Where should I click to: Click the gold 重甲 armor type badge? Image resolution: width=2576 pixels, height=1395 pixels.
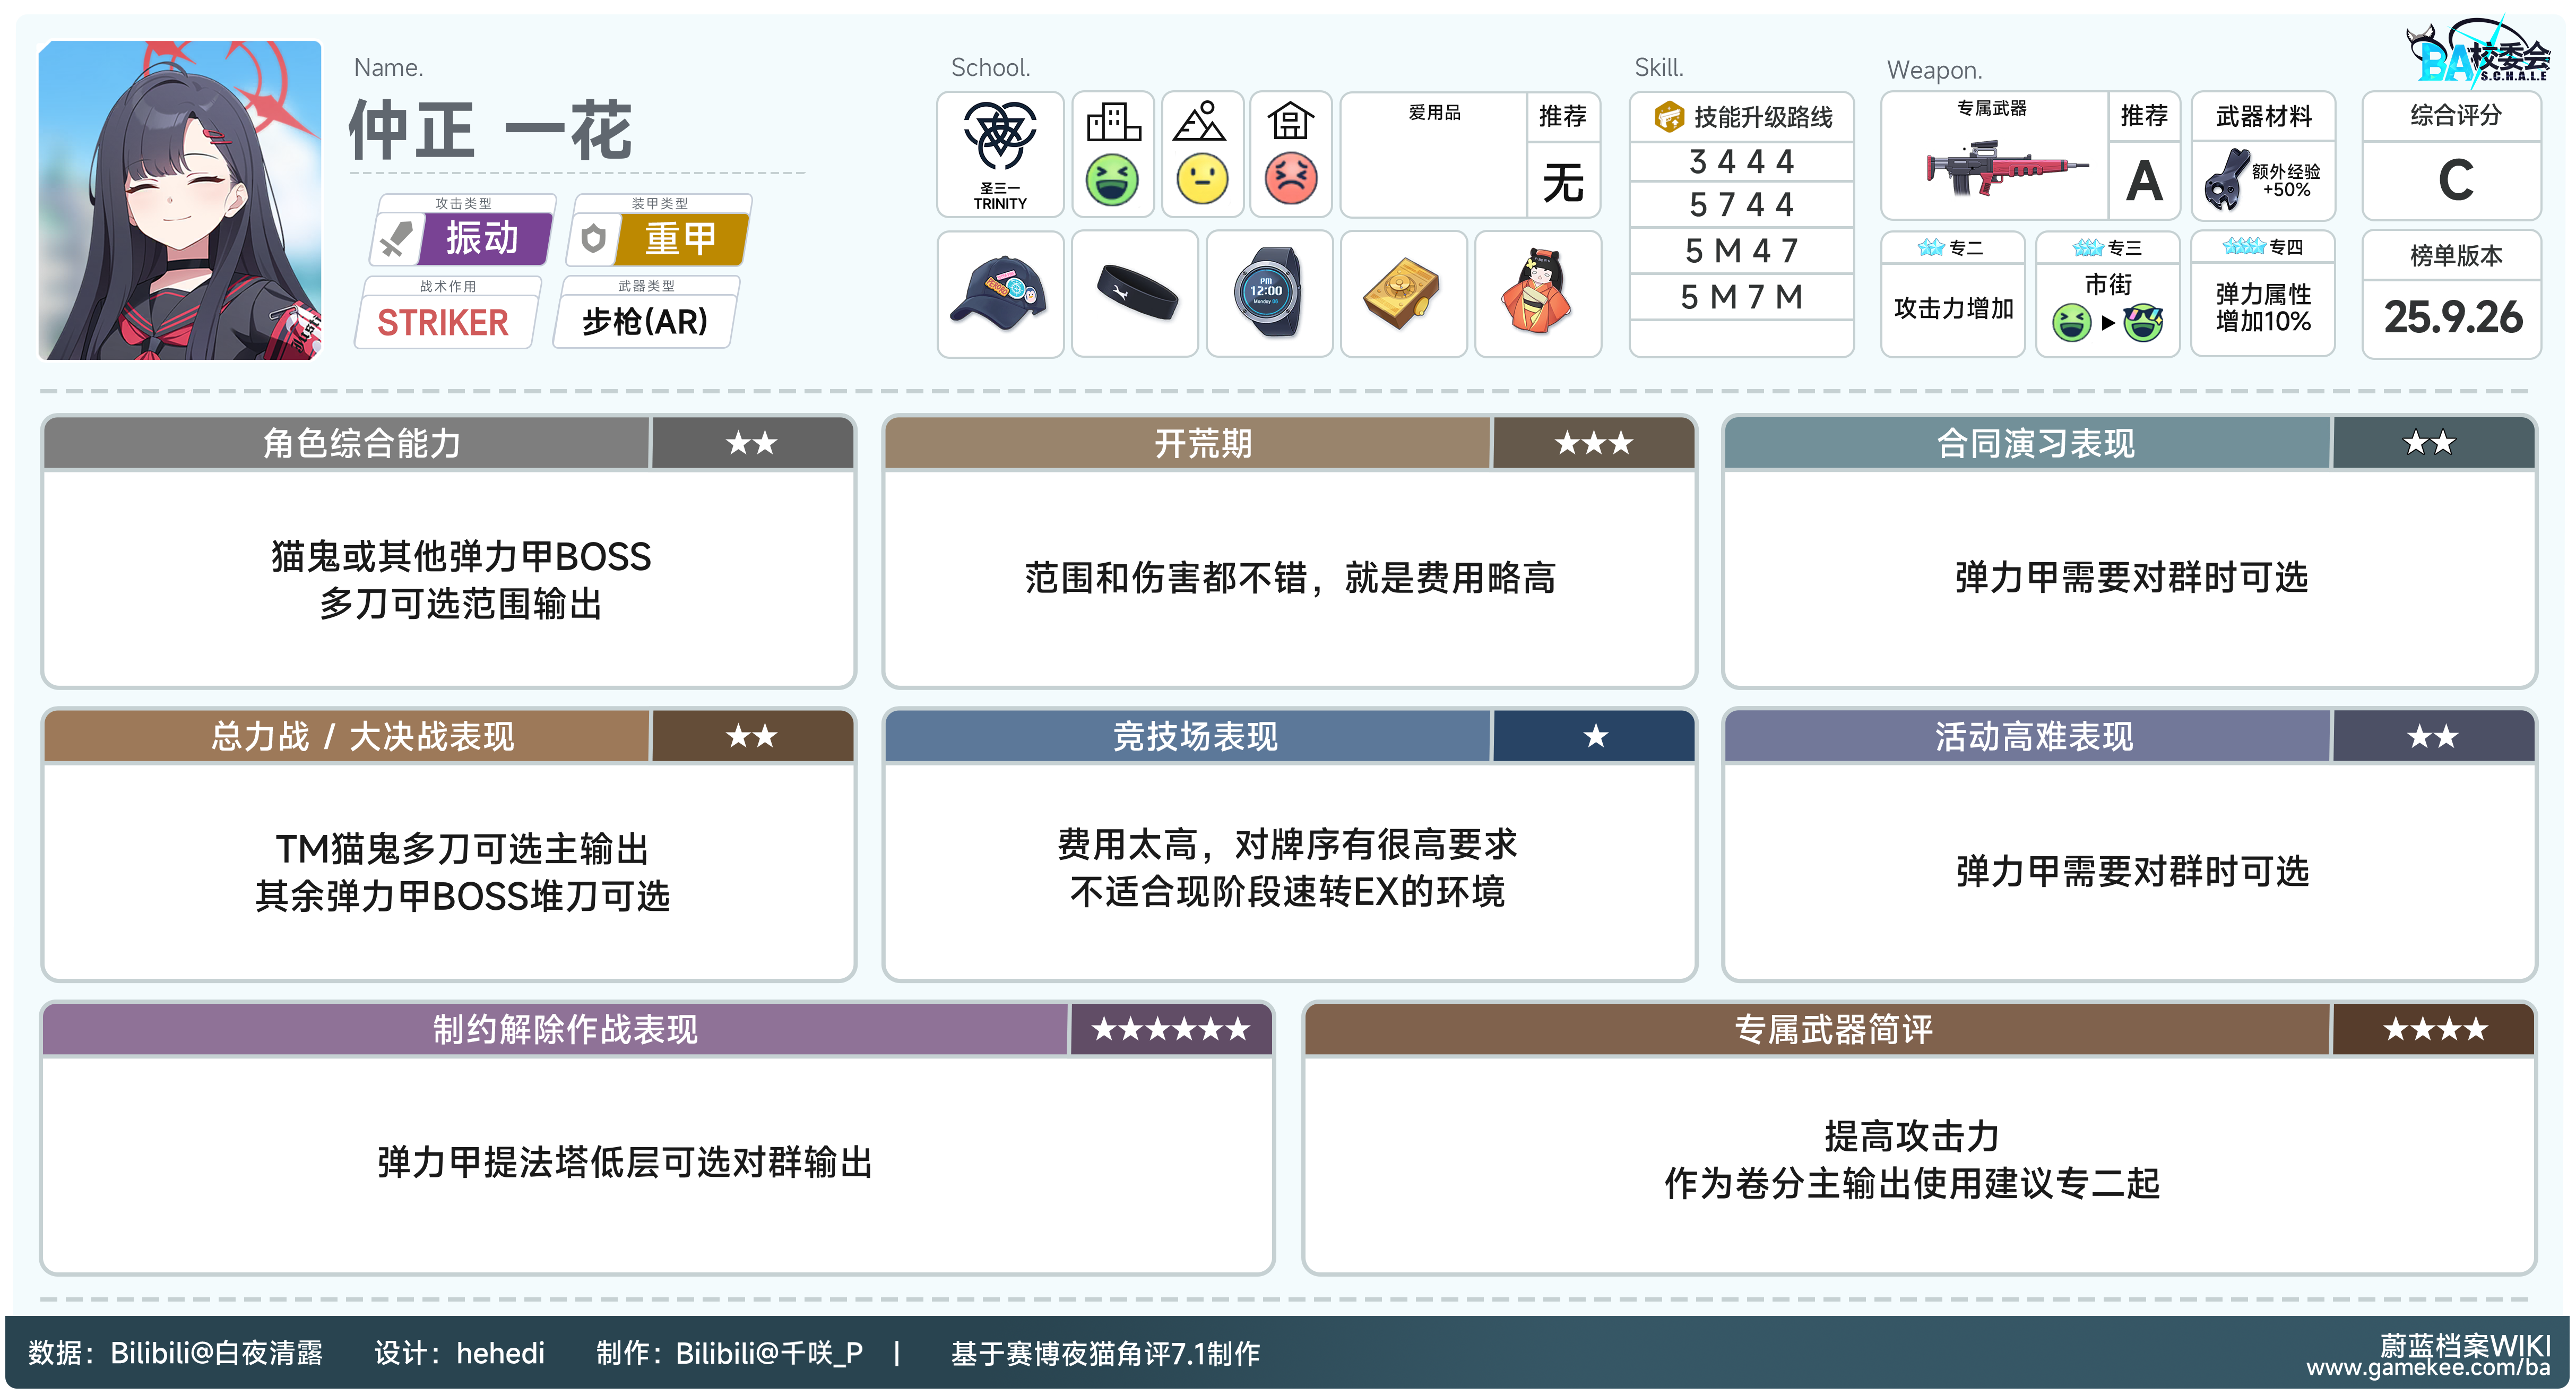pos(680,239)
